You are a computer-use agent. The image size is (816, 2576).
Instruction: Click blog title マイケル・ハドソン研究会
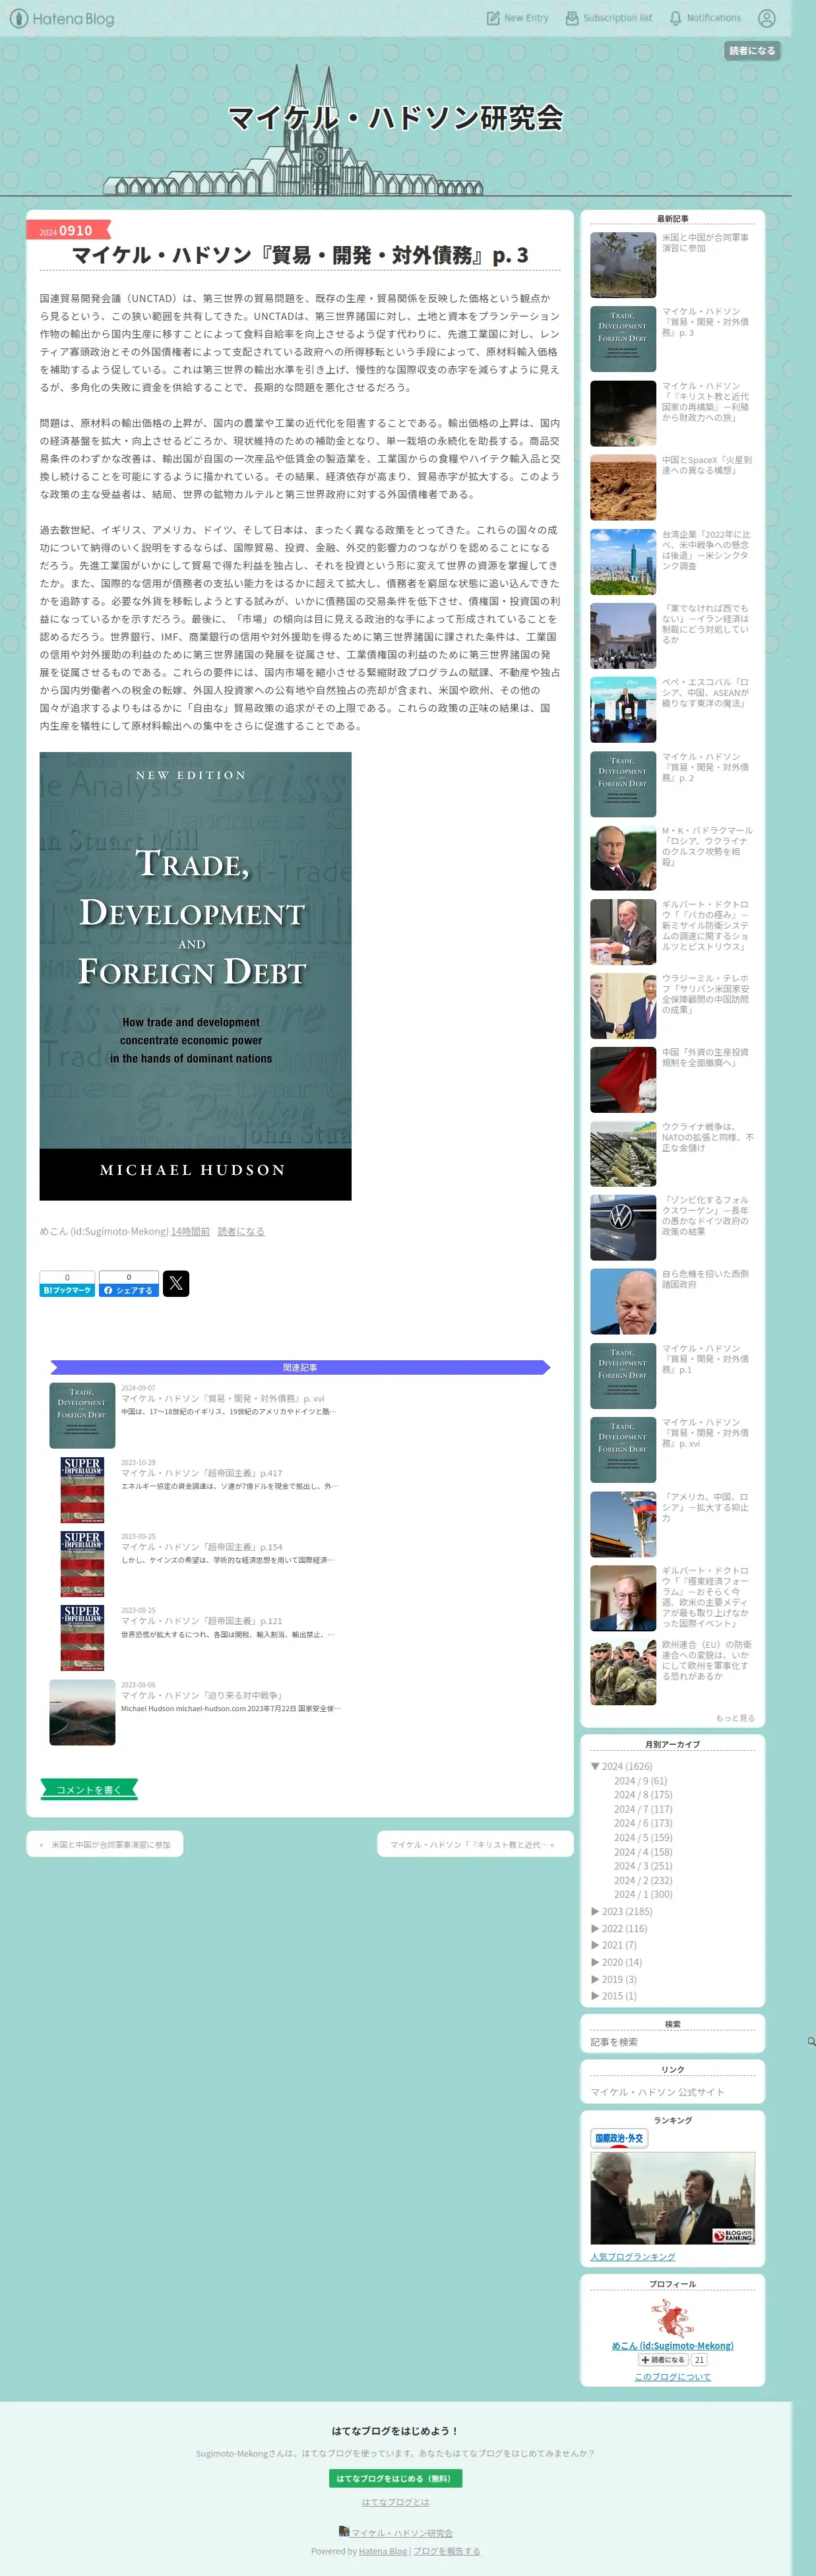click(396, 118)
